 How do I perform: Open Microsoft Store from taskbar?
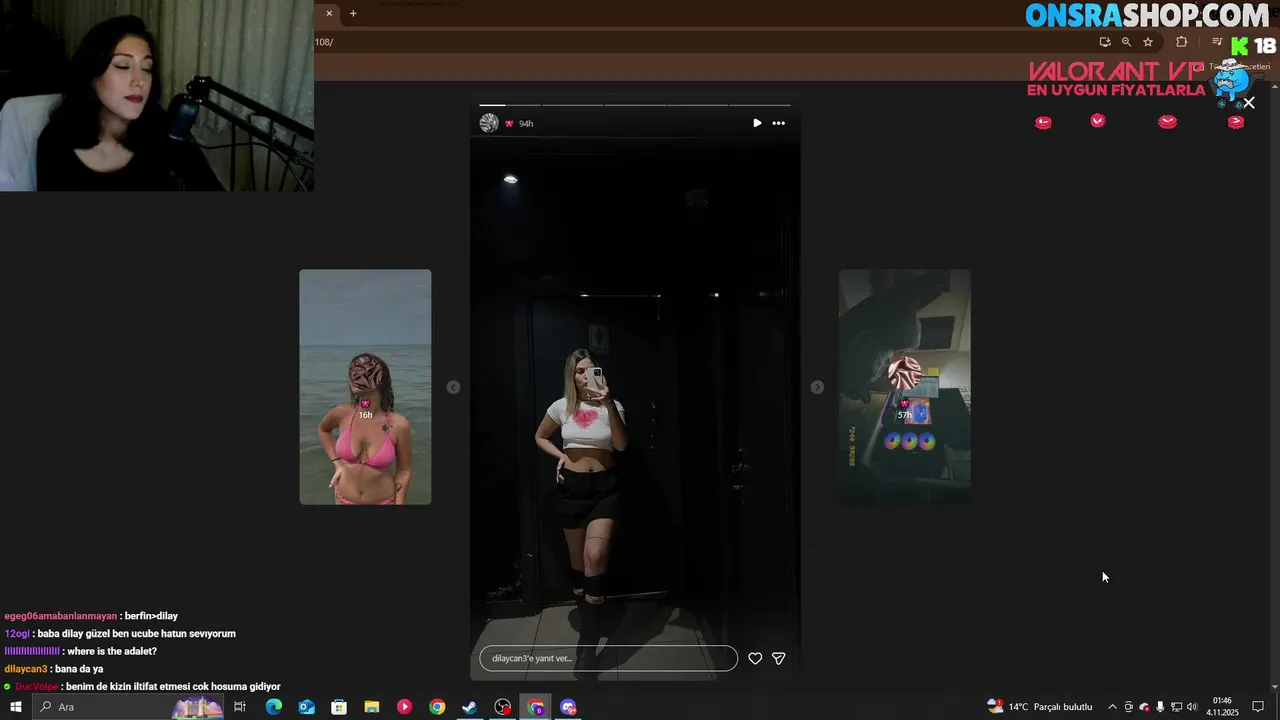click(x=339, y=707)
